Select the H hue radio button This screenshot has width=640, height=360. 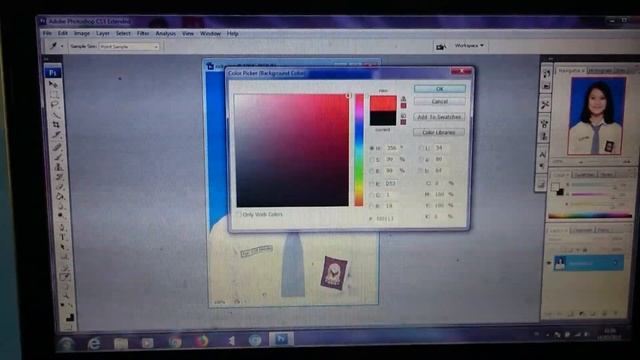(371, 148)
